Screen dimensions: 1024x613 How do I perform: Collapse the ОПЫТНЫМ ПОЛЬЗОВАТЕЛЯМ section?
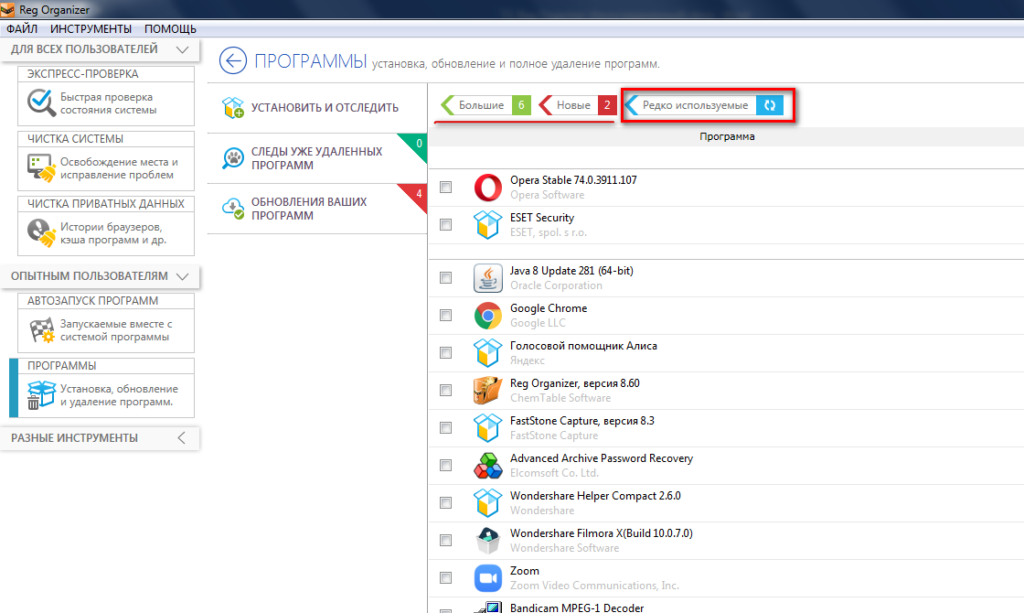181,275
